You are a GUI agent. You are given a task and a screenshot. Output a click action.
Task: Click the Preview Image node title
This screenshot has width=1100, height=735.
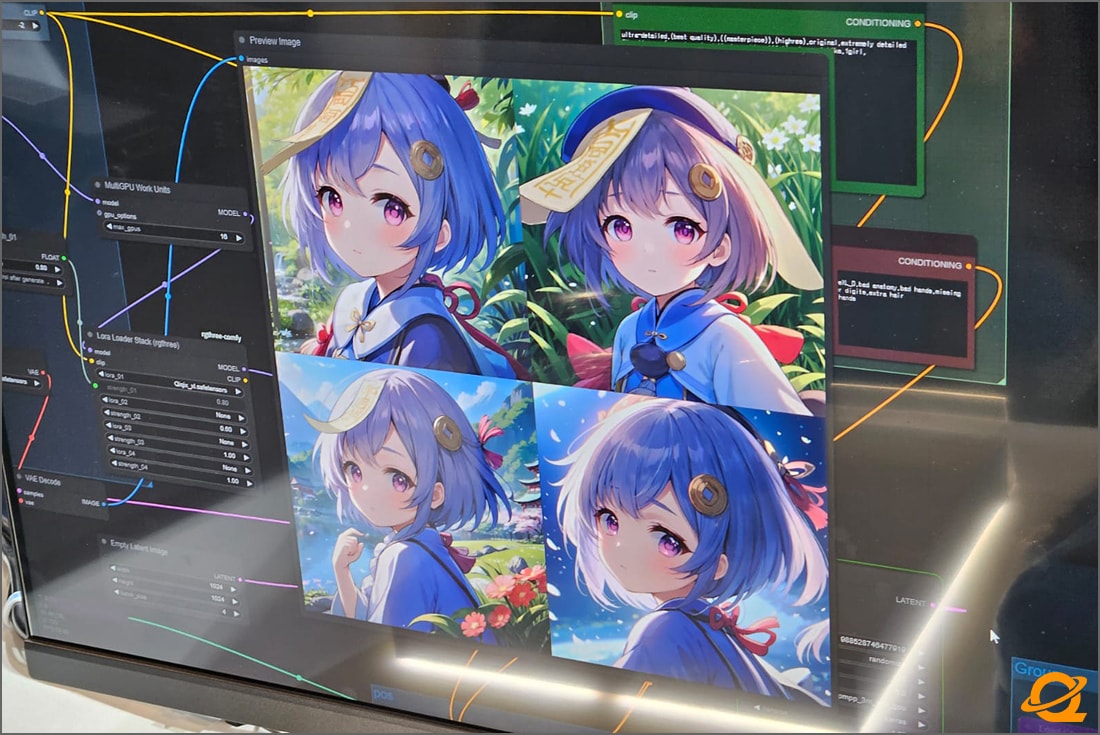coord(275,42)
